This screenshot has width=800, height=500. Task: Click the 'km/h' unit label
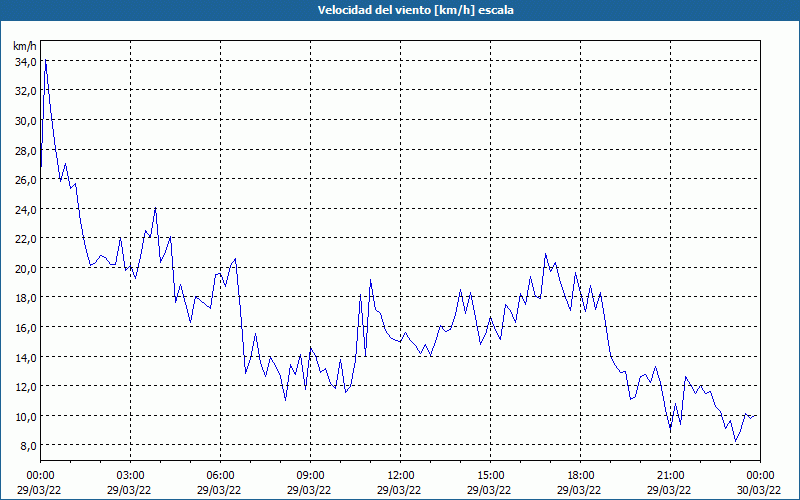pos(25,46)
